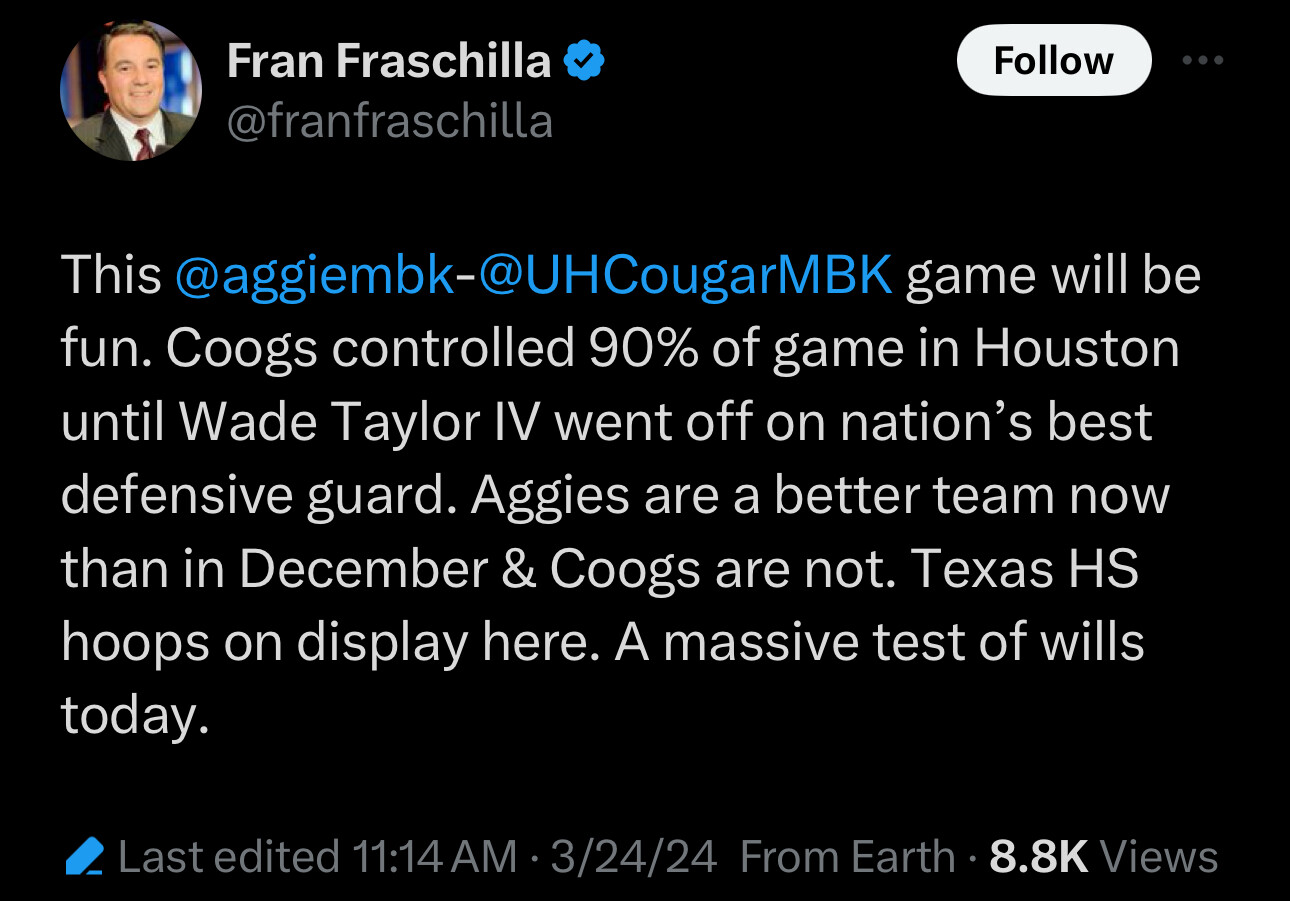Click the defensive guard text line
This screenshot has width=1290, height=901.
(615, 495)
